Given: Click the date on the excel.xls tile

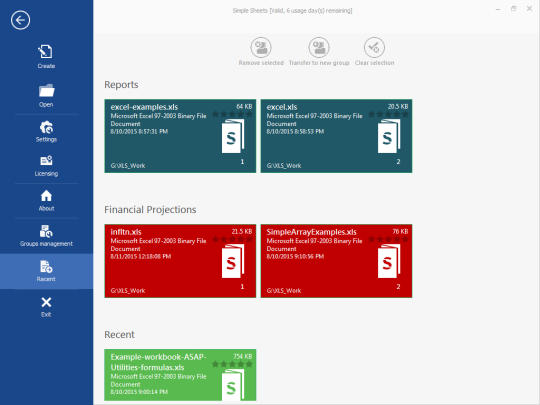Looking at the screenshot, I should click(295, 132).
